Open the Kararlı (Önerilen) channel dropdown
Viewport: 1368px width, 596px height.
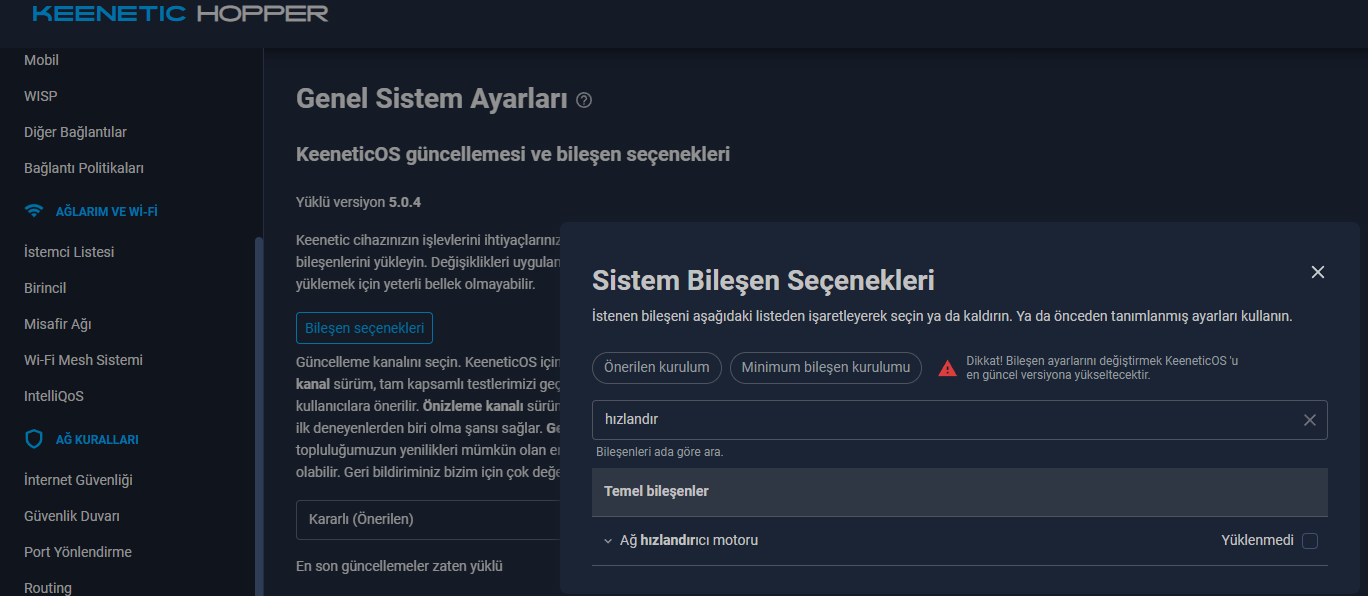[x=428, y=520]
